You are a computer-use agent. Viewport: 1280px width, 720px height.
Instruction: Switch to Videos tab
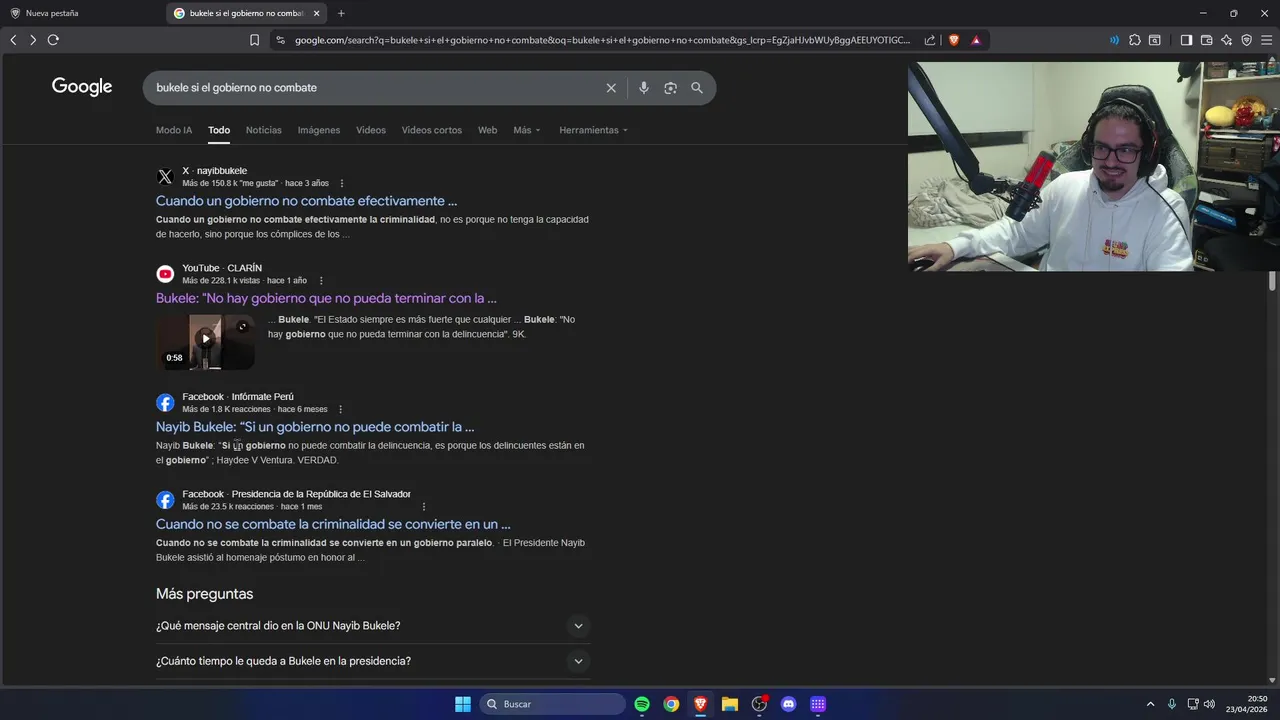[371, 130]
